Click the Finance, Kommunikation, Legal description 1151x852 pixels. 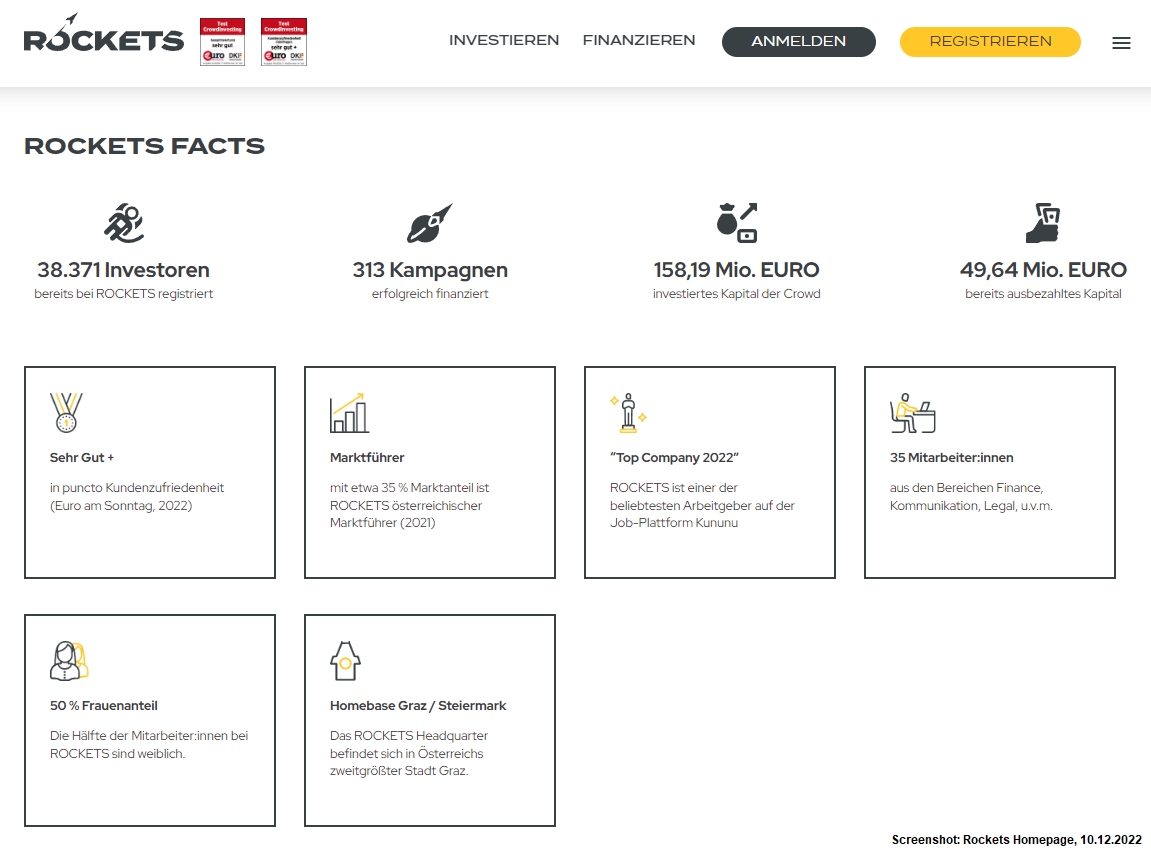(971, 497)
